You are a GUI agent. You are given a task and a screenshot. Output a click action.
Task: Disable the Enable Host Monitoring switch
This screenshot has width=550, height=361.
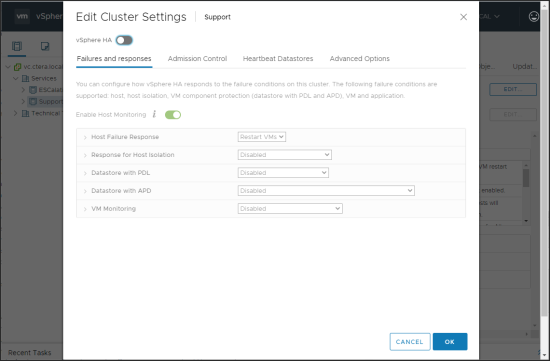(x=173, y=115)
